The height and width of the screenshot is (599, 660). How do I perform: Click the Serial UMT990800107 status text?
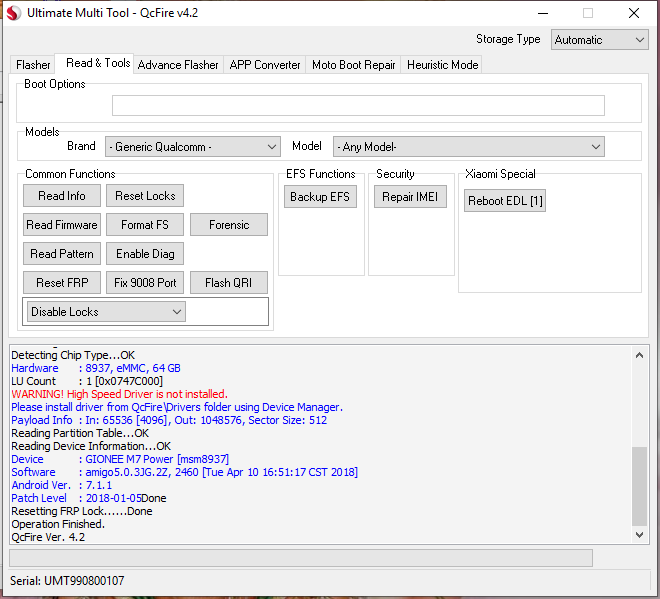tap(67, 581)
